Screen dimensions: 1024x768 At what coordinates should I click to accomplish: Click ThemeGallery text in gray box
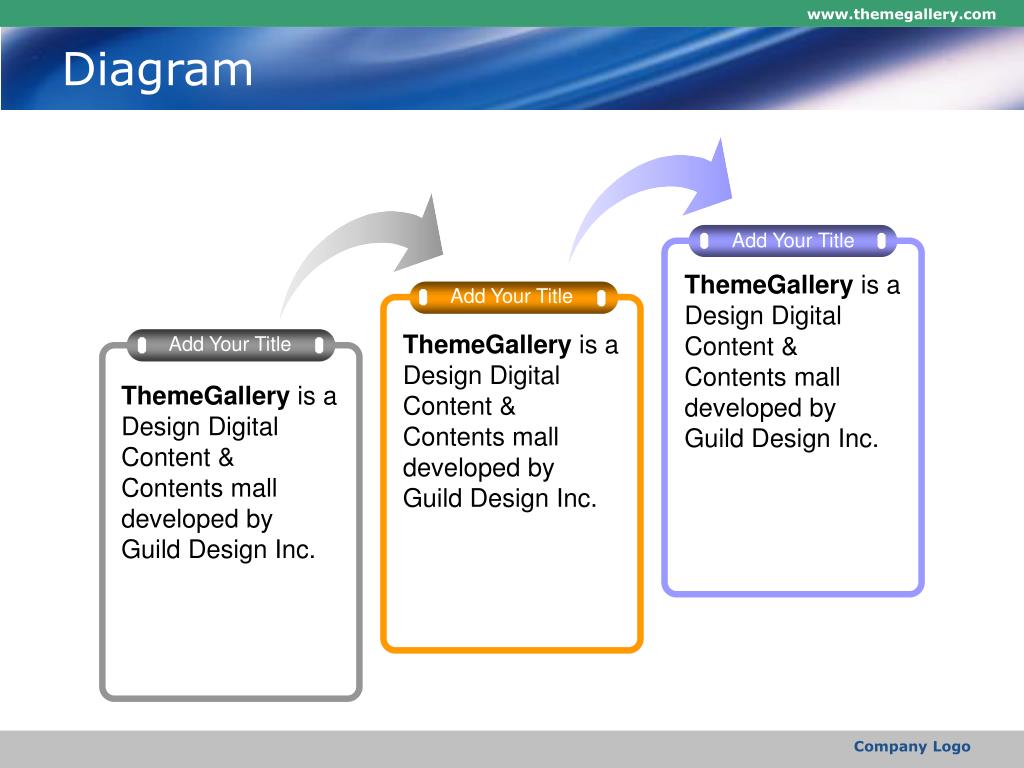[x=205, y=396]
